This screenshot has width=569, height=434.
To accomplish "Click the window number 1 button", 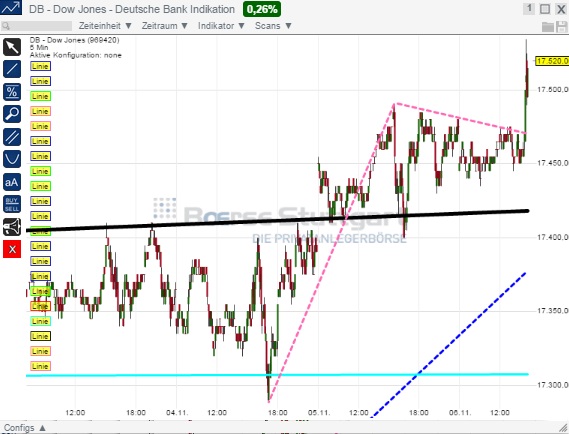I will (x=529, y=8).
